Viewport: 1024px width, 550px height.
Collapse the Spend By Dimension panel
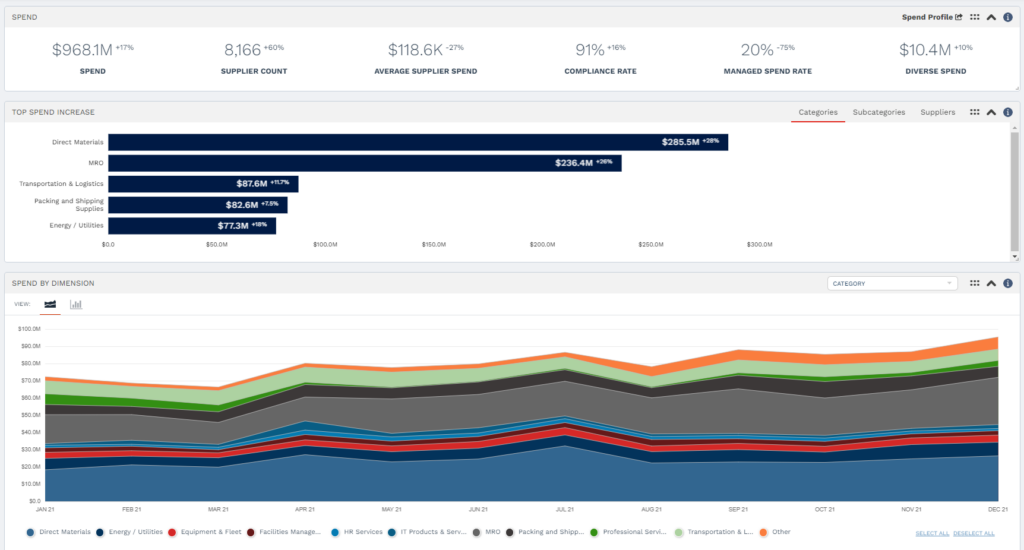[991, 283]
